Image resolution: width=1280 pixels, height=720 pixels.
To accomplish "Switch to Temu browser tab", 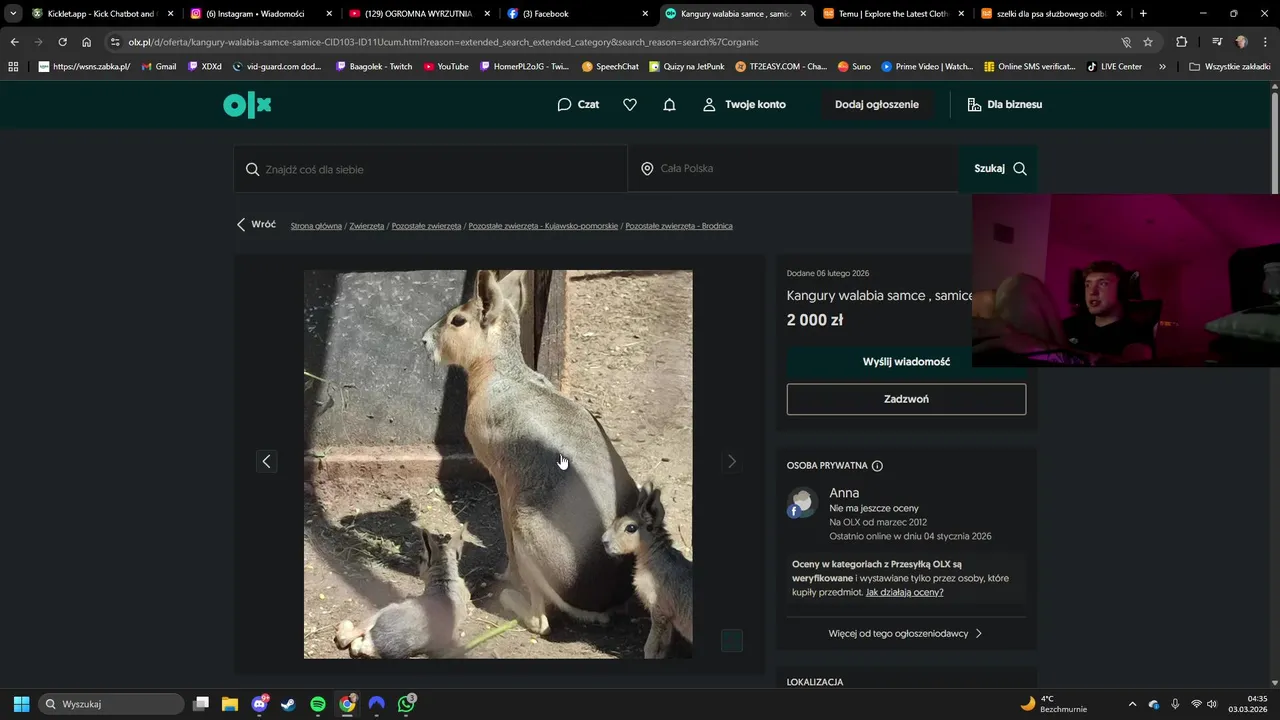I will (894, 14).
